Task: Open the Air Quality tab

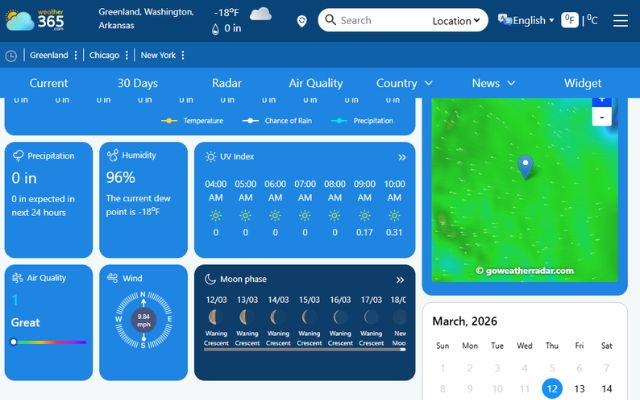Action: click(316, 83)
